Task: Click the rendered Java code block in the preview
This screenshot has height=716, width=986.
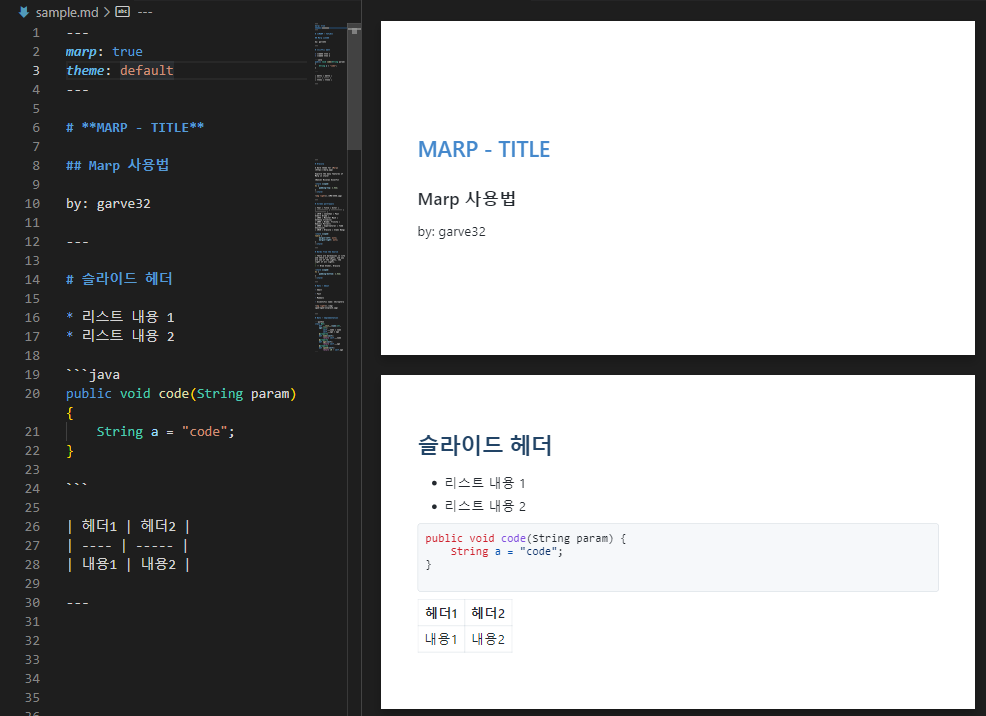Action: coord(678,558)
